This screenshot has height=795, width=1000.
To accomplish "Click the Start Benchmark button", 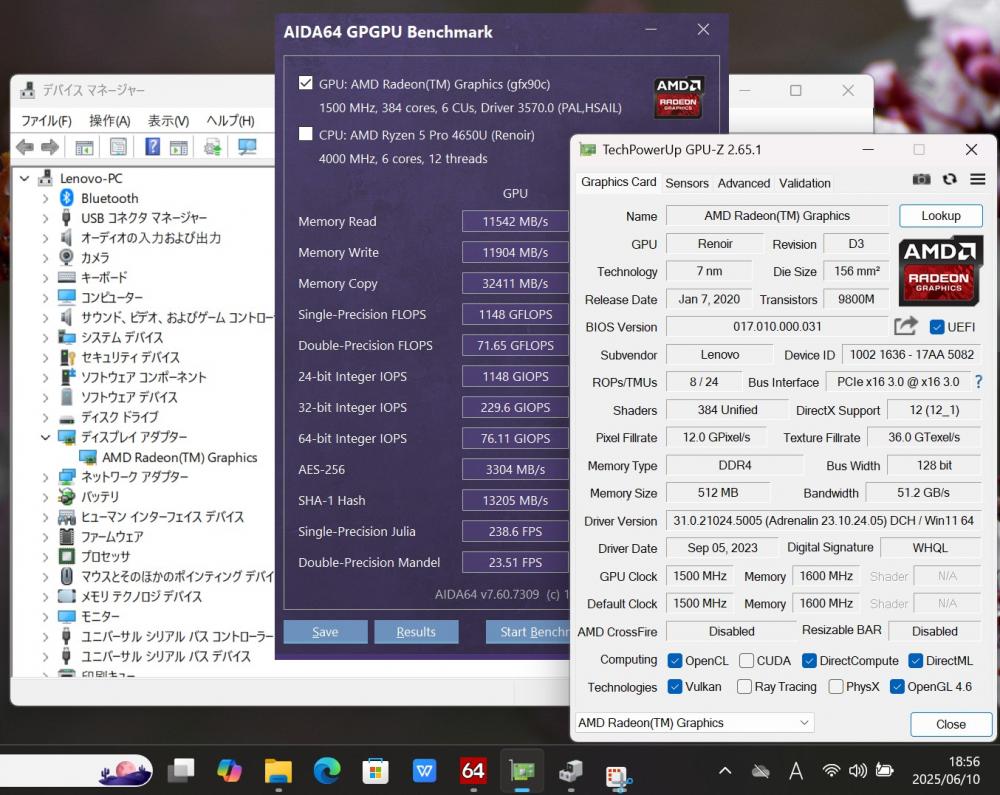I will (x=528, y=631).
